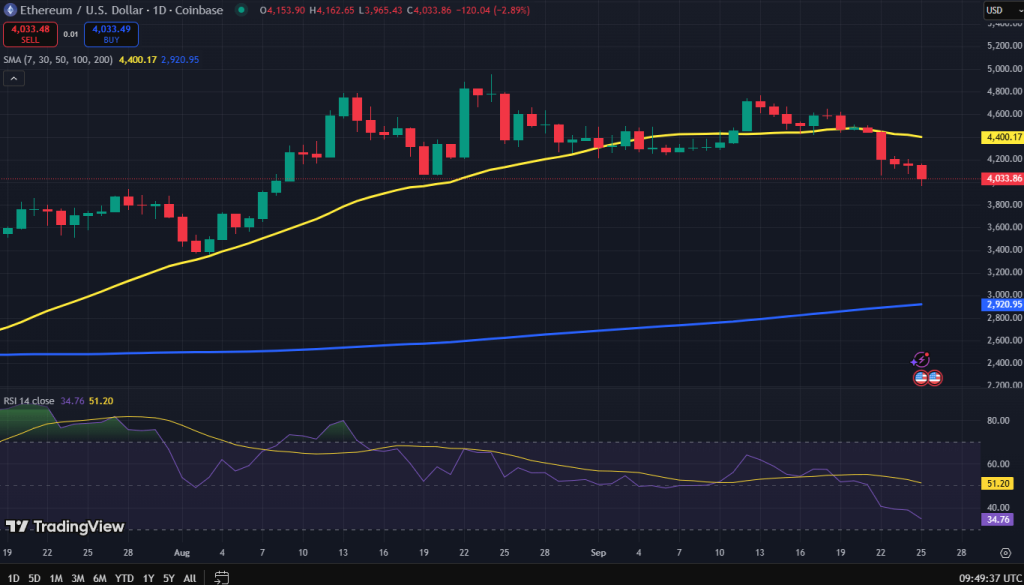Image resolution: width=1024 pixels, height=585 pixels.
Task: Set chart range to YTD
Action: (x=124, y=578)
